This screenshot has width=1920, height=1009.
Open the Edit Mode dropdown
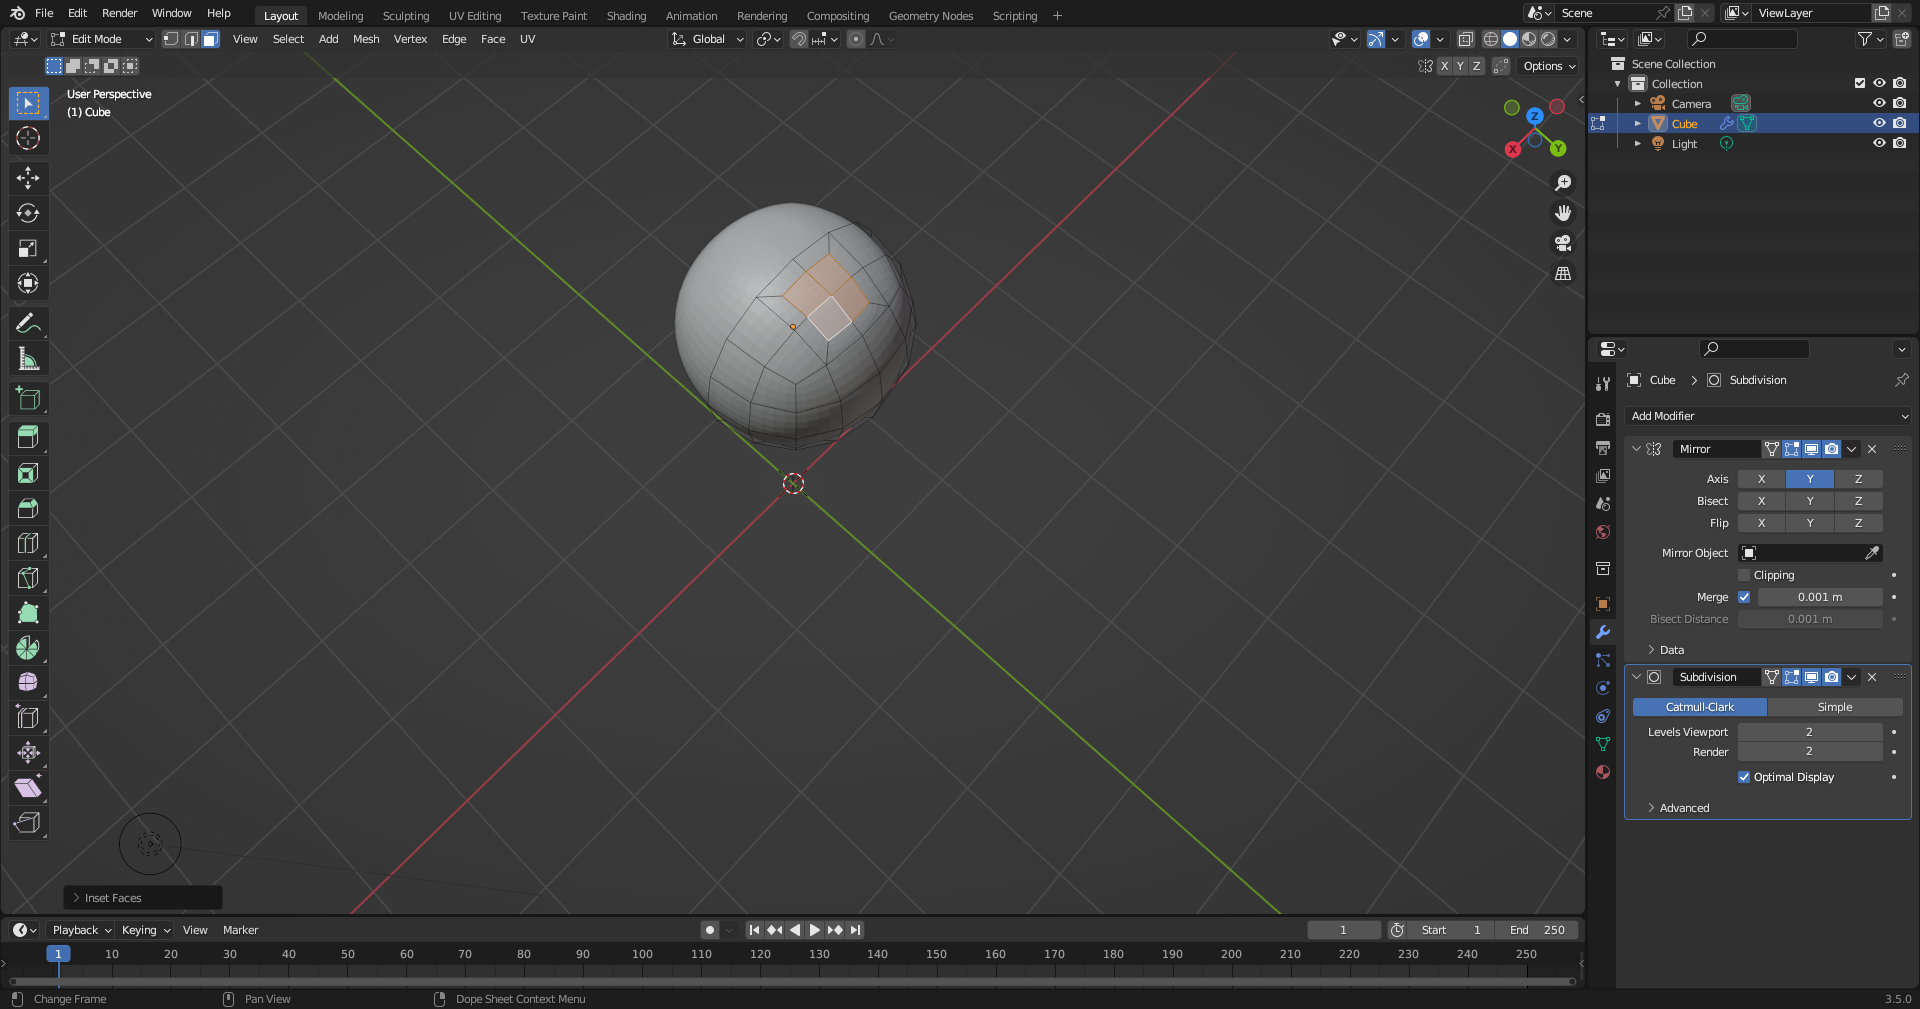101,39
